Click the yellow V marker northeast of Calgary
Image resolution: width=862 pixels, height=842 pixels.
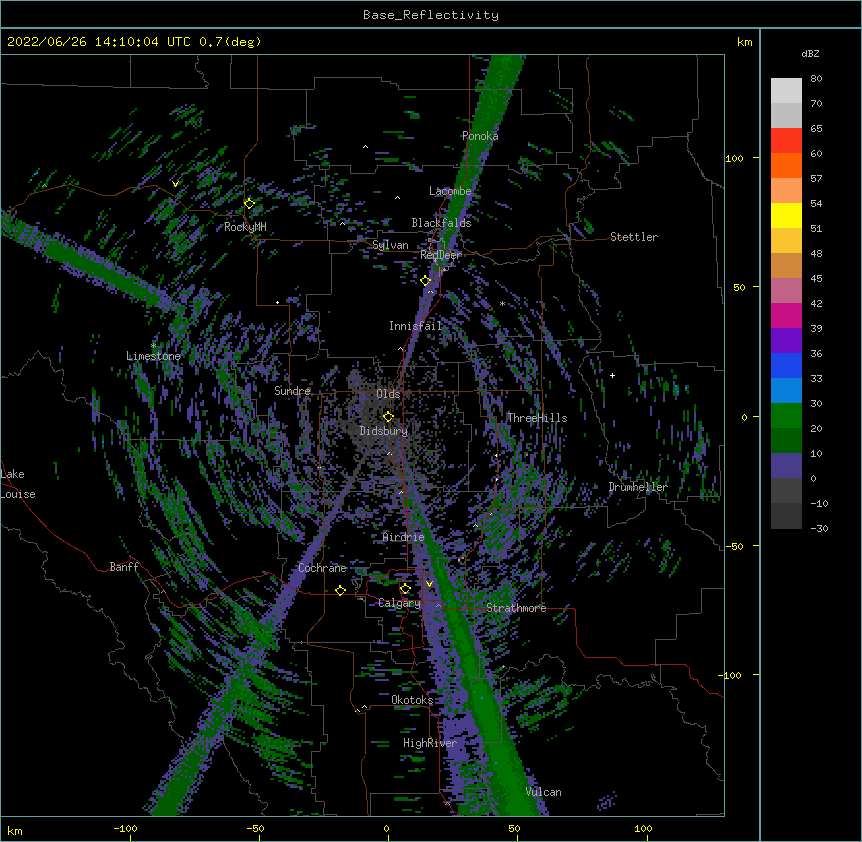pyautogui.click(x=429, y=584)
